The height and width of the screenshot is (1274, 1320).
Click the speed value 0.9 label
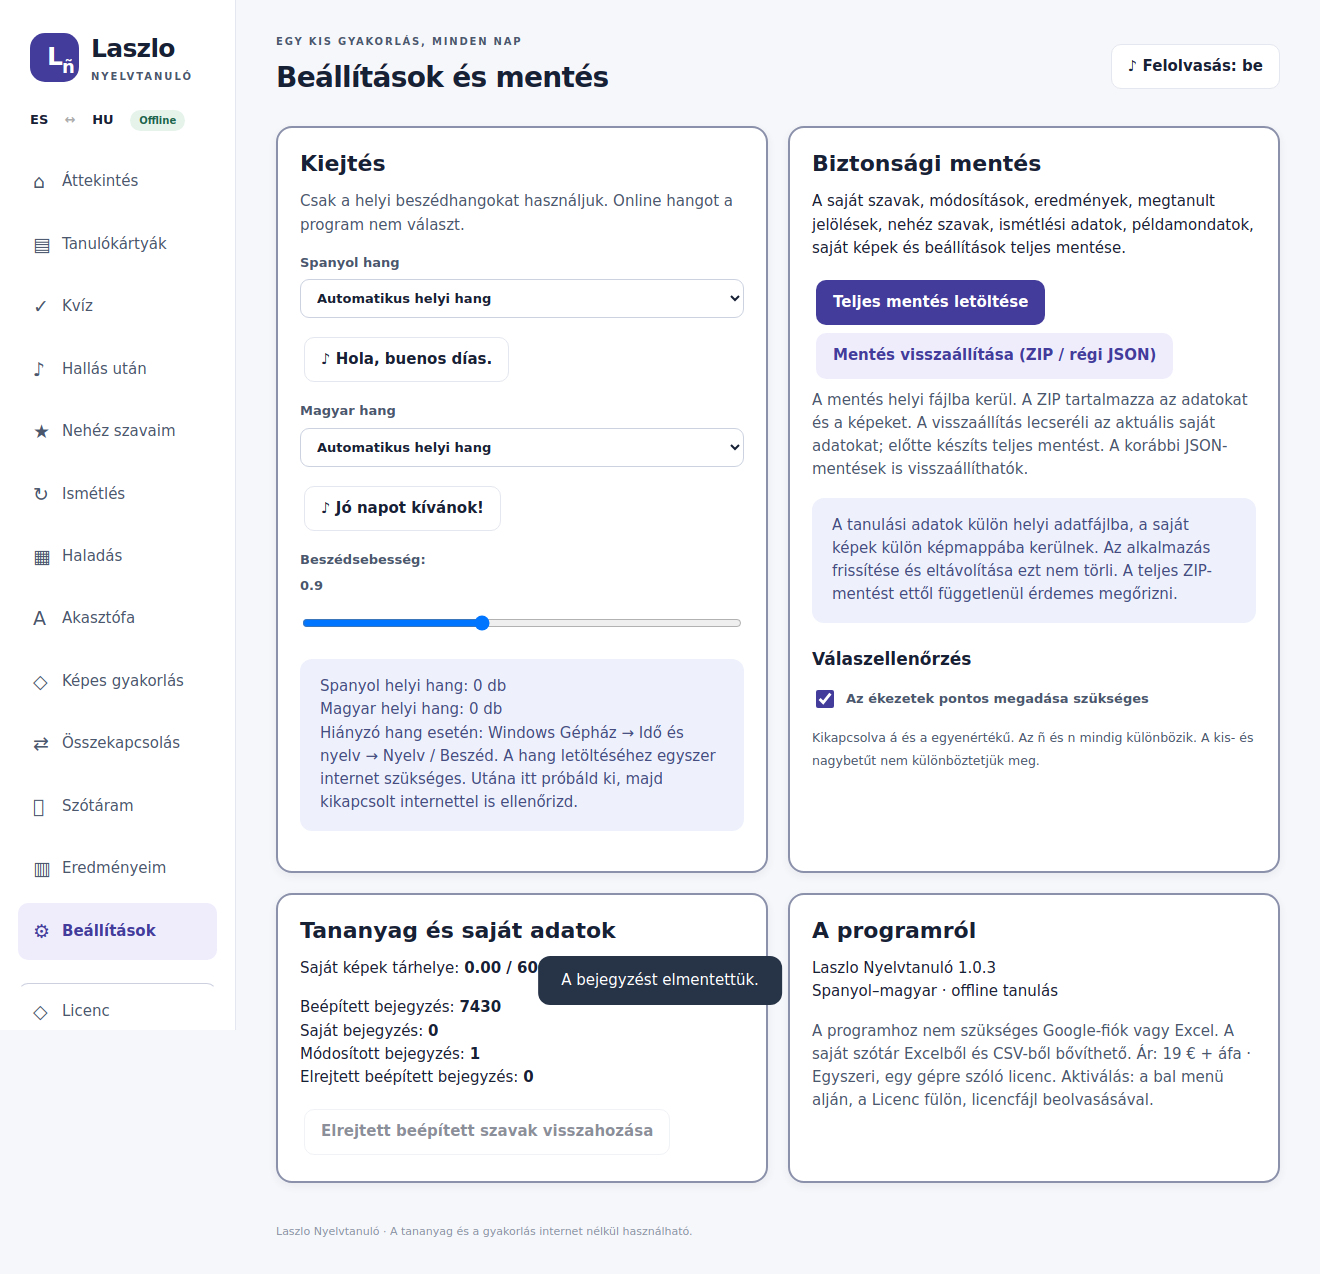(311, 586)
